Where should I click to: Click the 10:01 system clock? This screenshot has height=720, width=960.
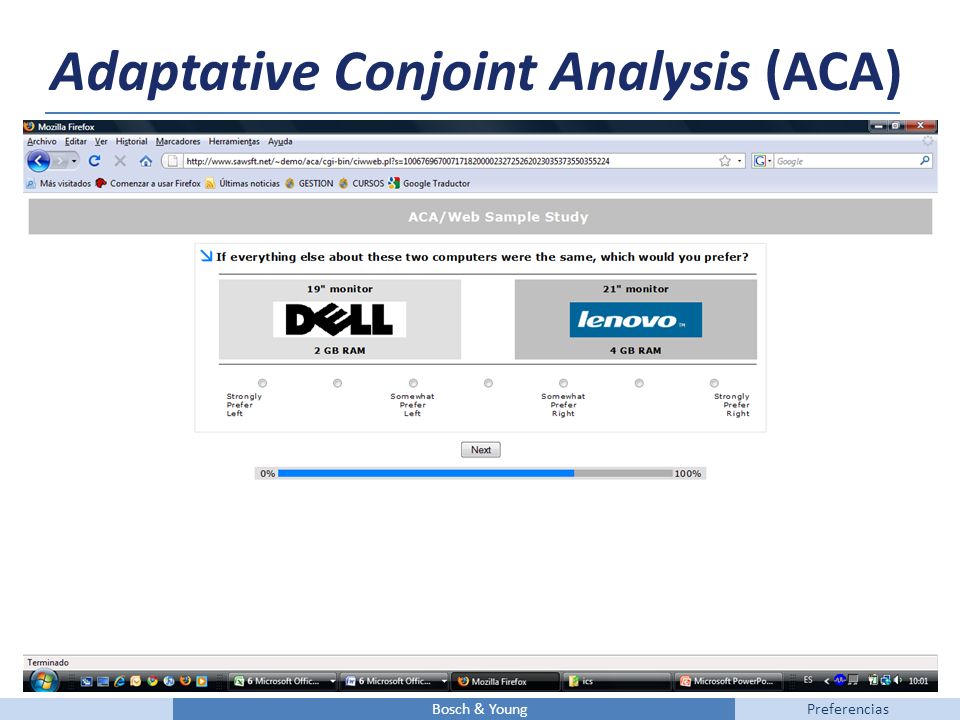(918, 681)
